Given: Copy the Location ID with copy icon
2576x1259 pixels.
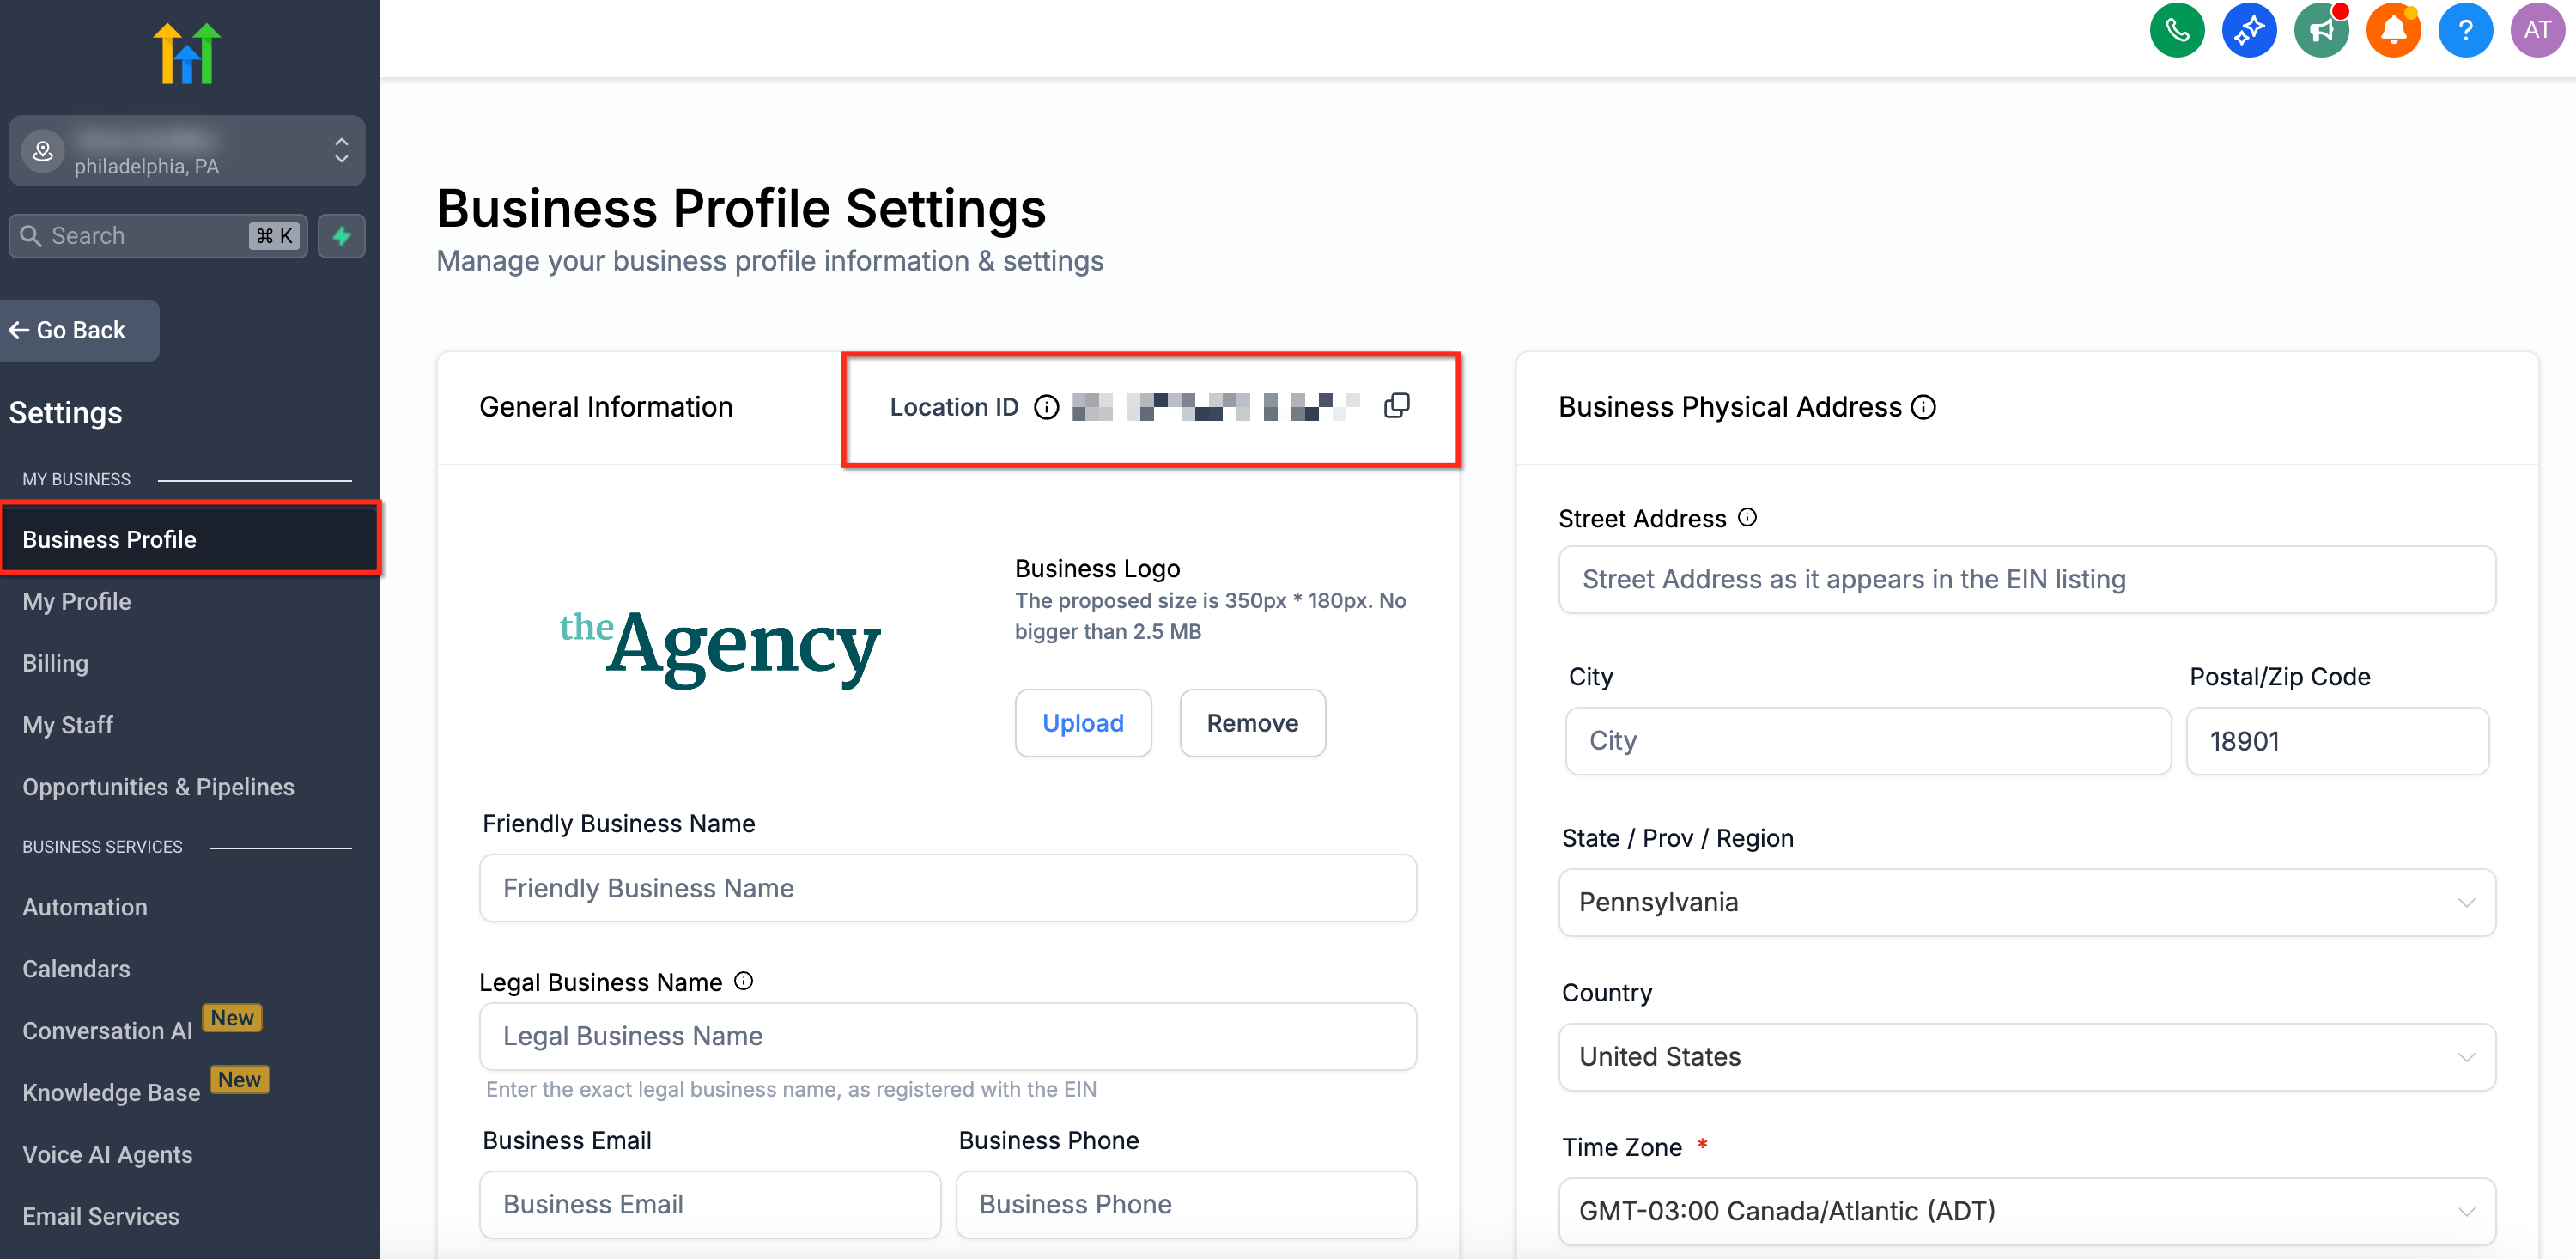Looking at the screenshot, I should pyautogui.click(x=1396, y=406).
